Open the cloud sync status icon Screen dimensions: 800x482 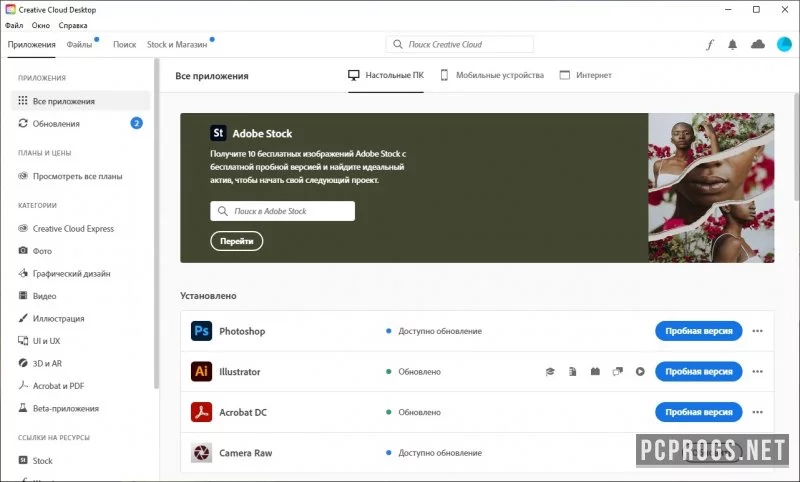[758, 44]
